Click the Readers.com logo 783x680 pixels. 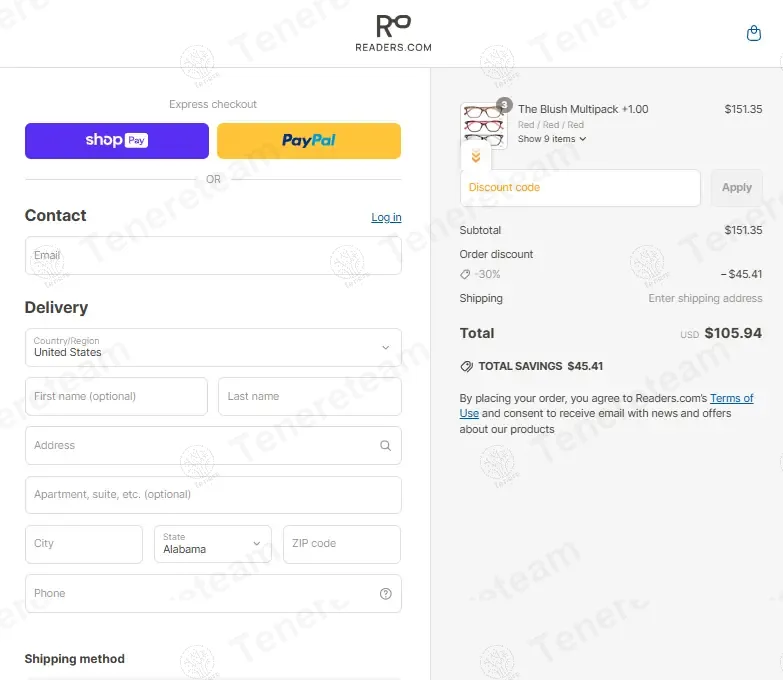coord(393,33)
